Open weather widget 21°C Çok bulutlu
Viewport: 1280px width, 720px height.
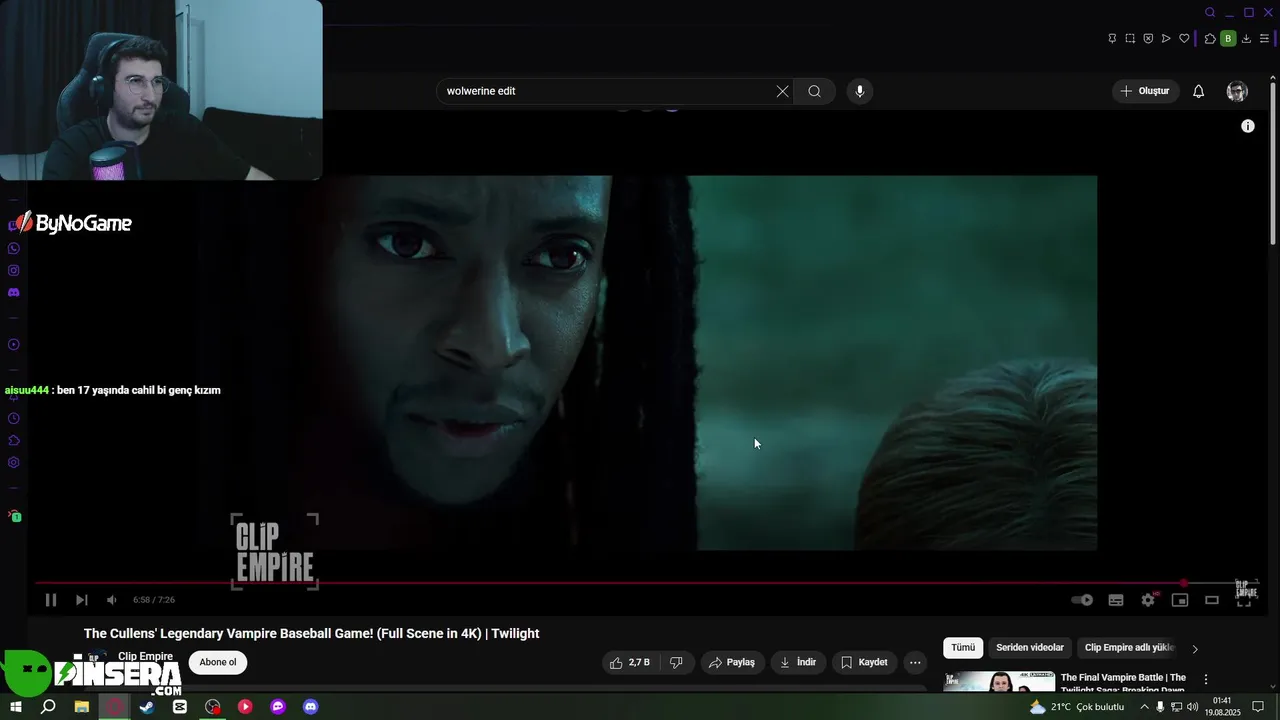pyautogui.click(x=1078, y=707)
